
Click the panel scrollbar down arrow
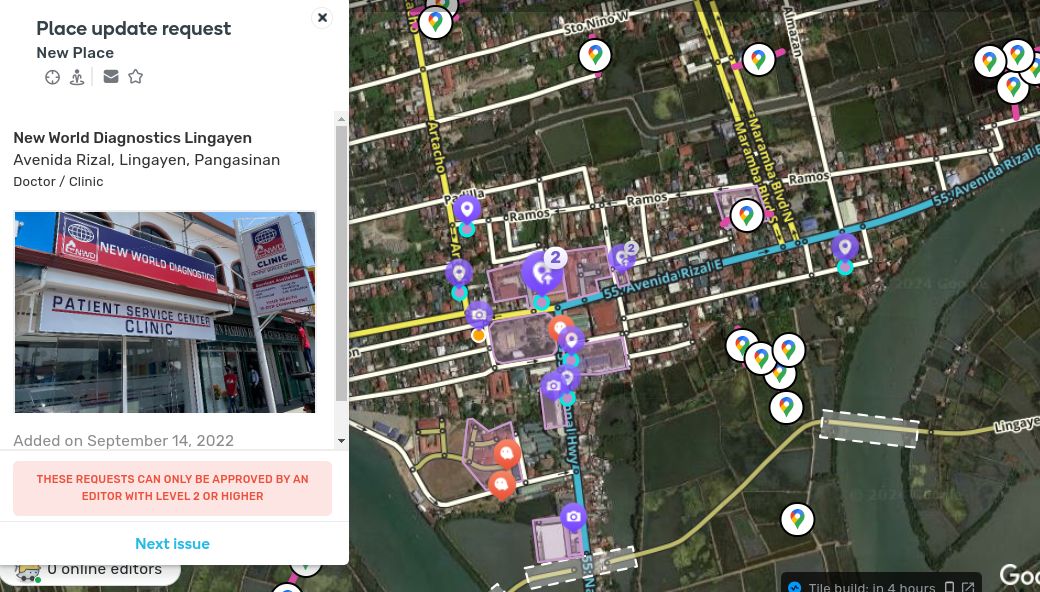coord(341,441)
